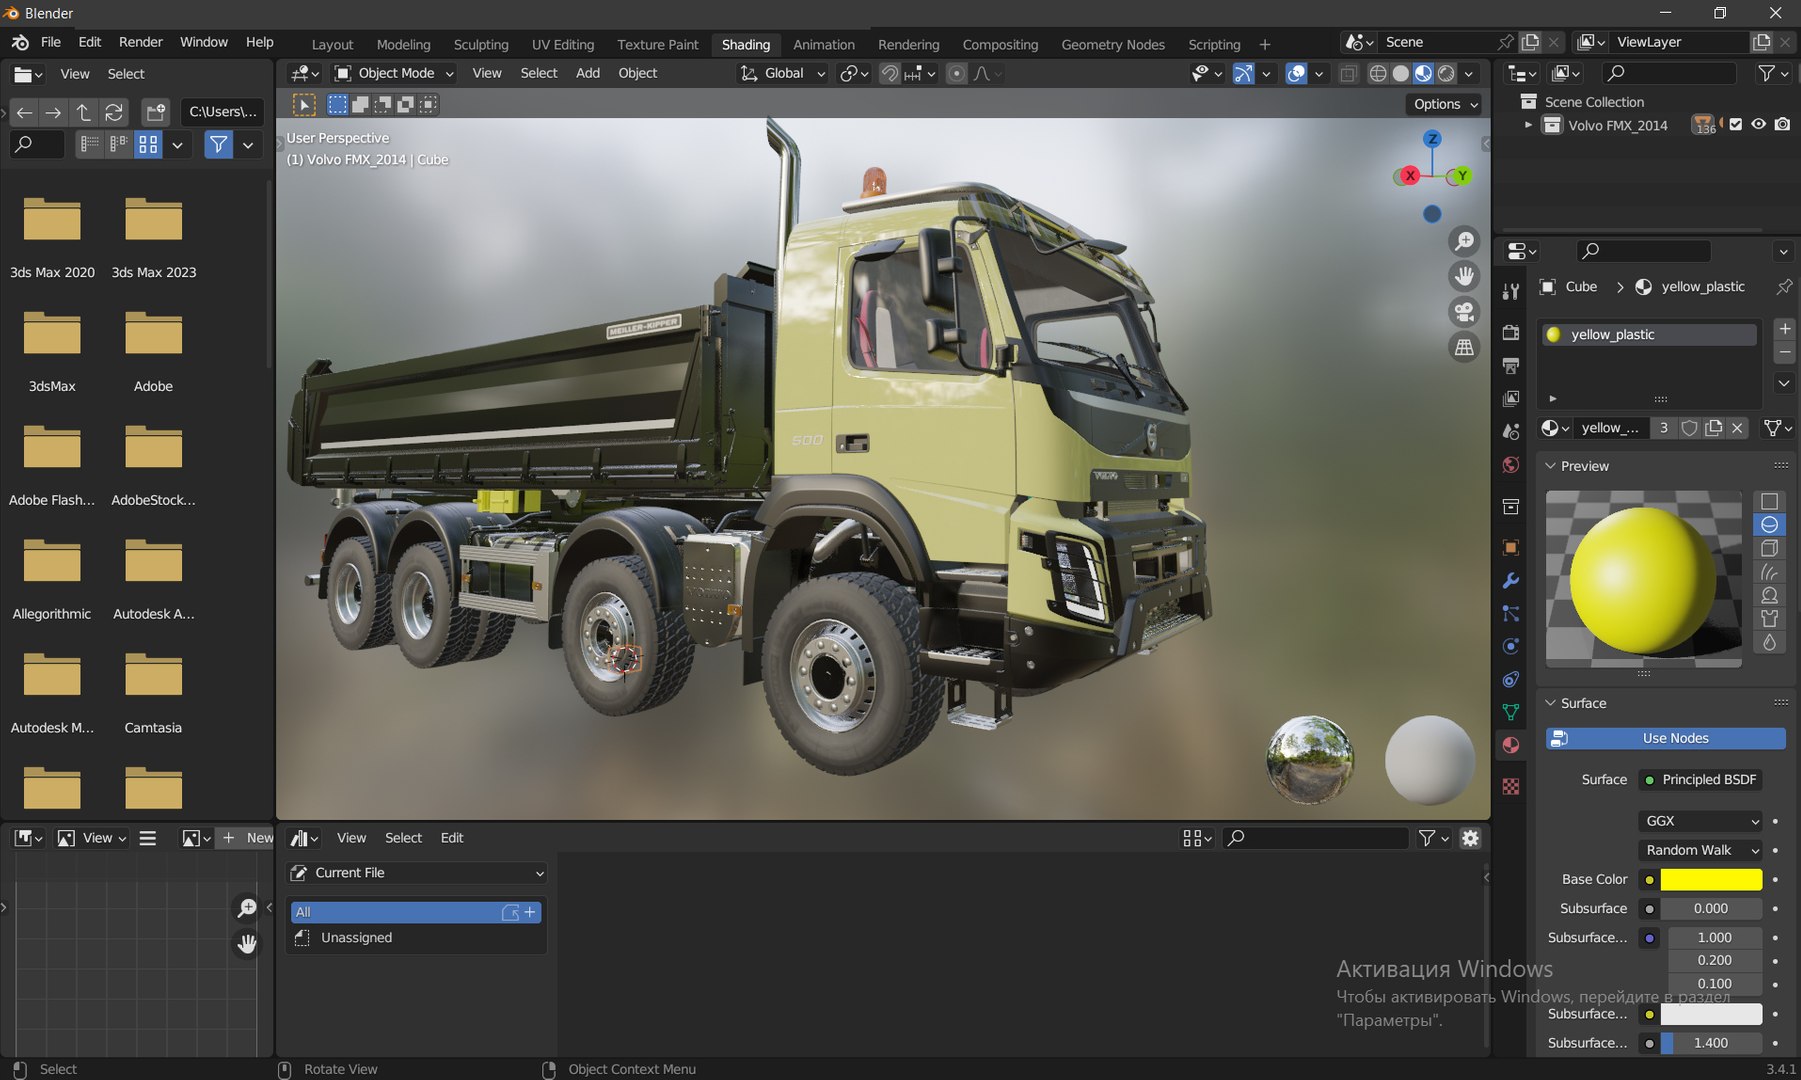Click the viewport pan hand icon
The height and width of the screenshot is (1080, 1801).
[1464, 276]
